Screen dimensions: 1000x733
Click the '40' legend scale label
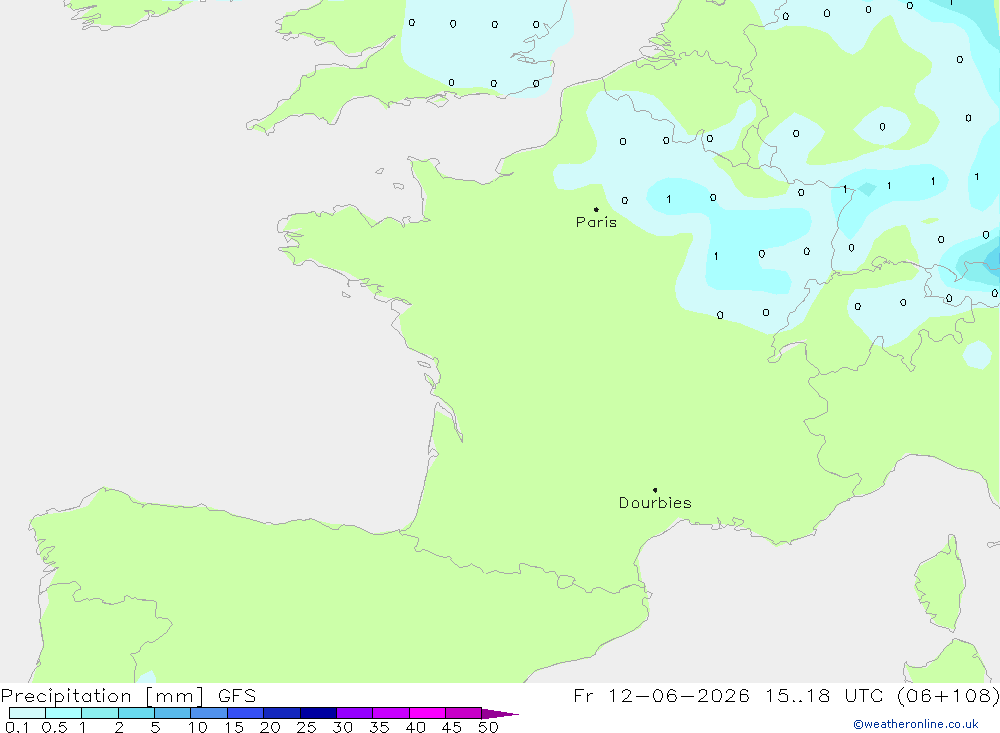[416, 727]
